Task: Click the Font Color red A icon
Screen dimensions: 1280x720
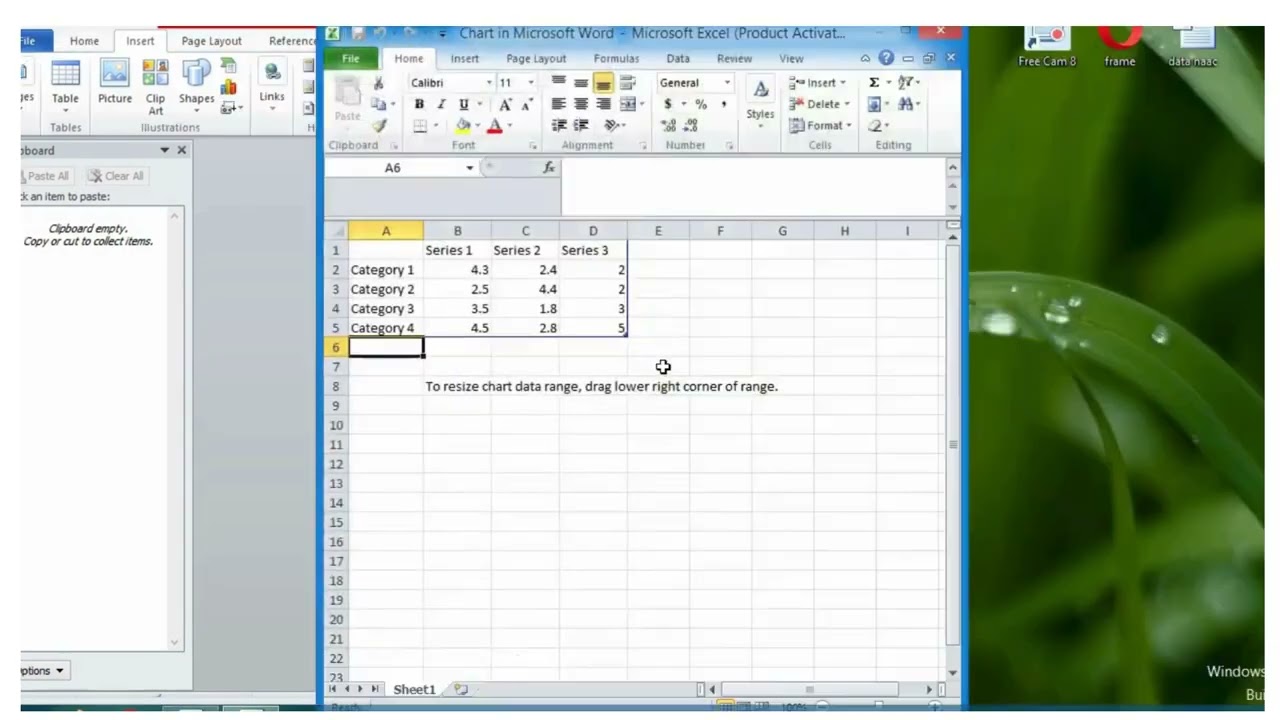Action: [x=494, y=126]
